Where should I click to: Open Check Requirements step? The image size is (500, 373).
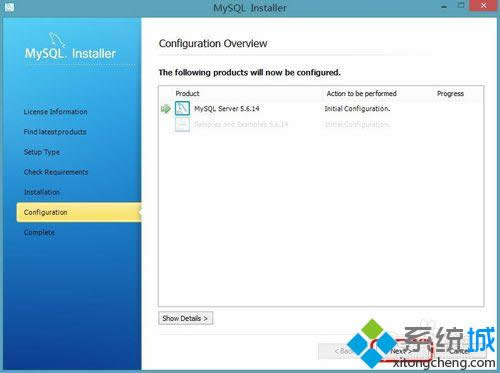coord(56,172)
